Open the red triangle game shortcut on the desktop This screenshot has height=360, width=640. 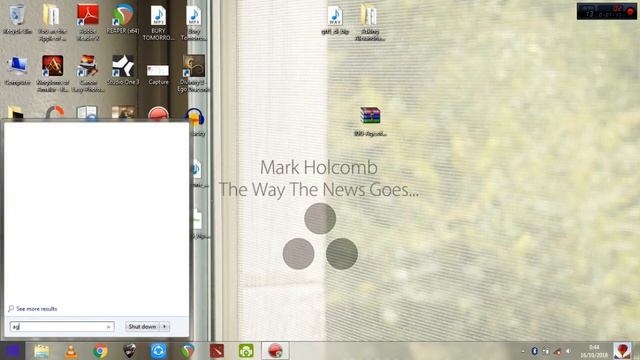53,73
